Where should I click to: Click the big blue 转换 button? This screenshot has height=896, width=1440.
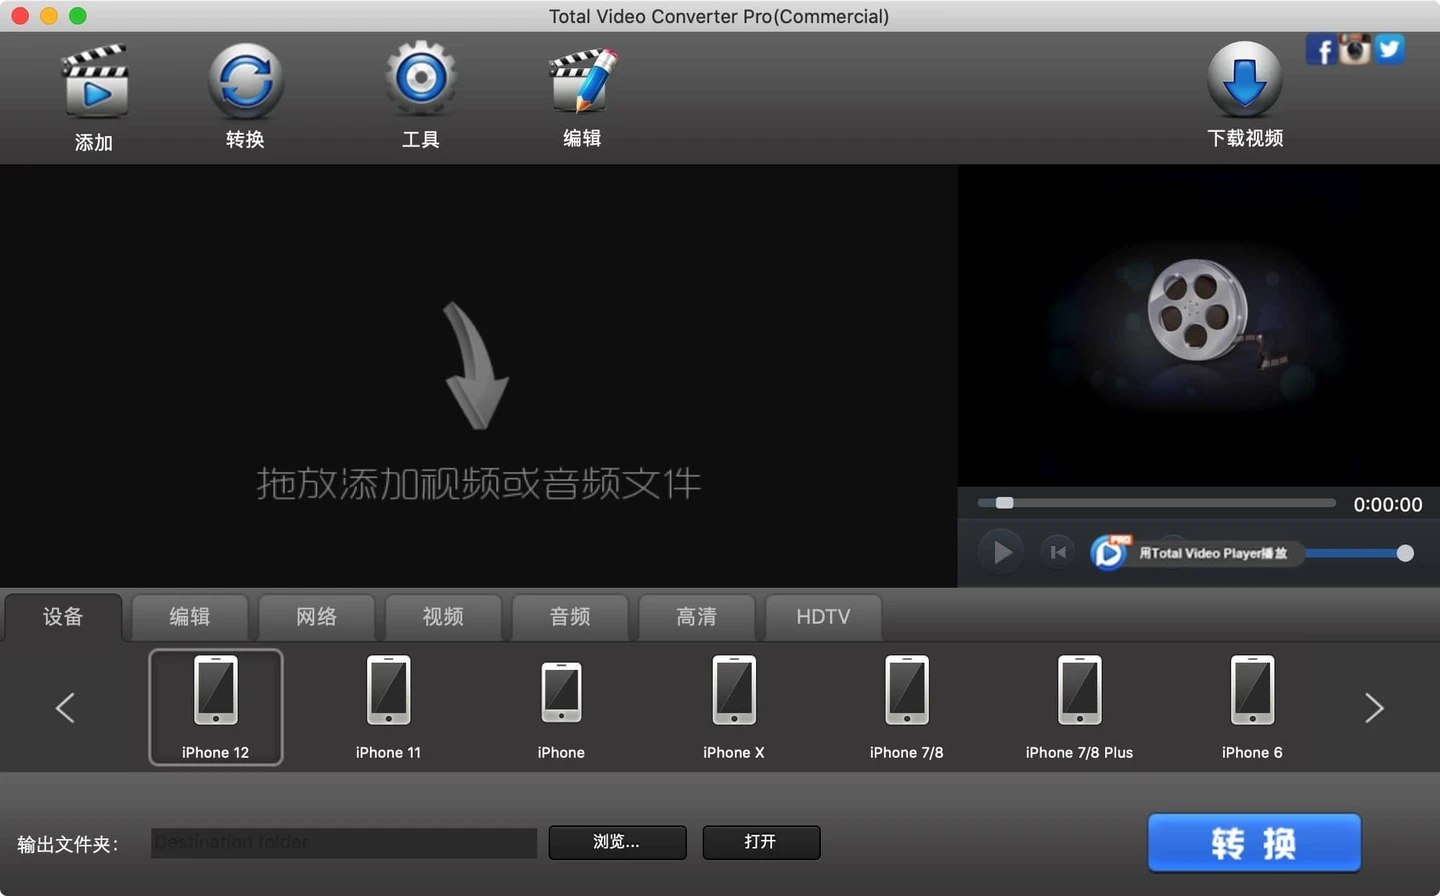pyautogui.click(x=1254, y=843)
